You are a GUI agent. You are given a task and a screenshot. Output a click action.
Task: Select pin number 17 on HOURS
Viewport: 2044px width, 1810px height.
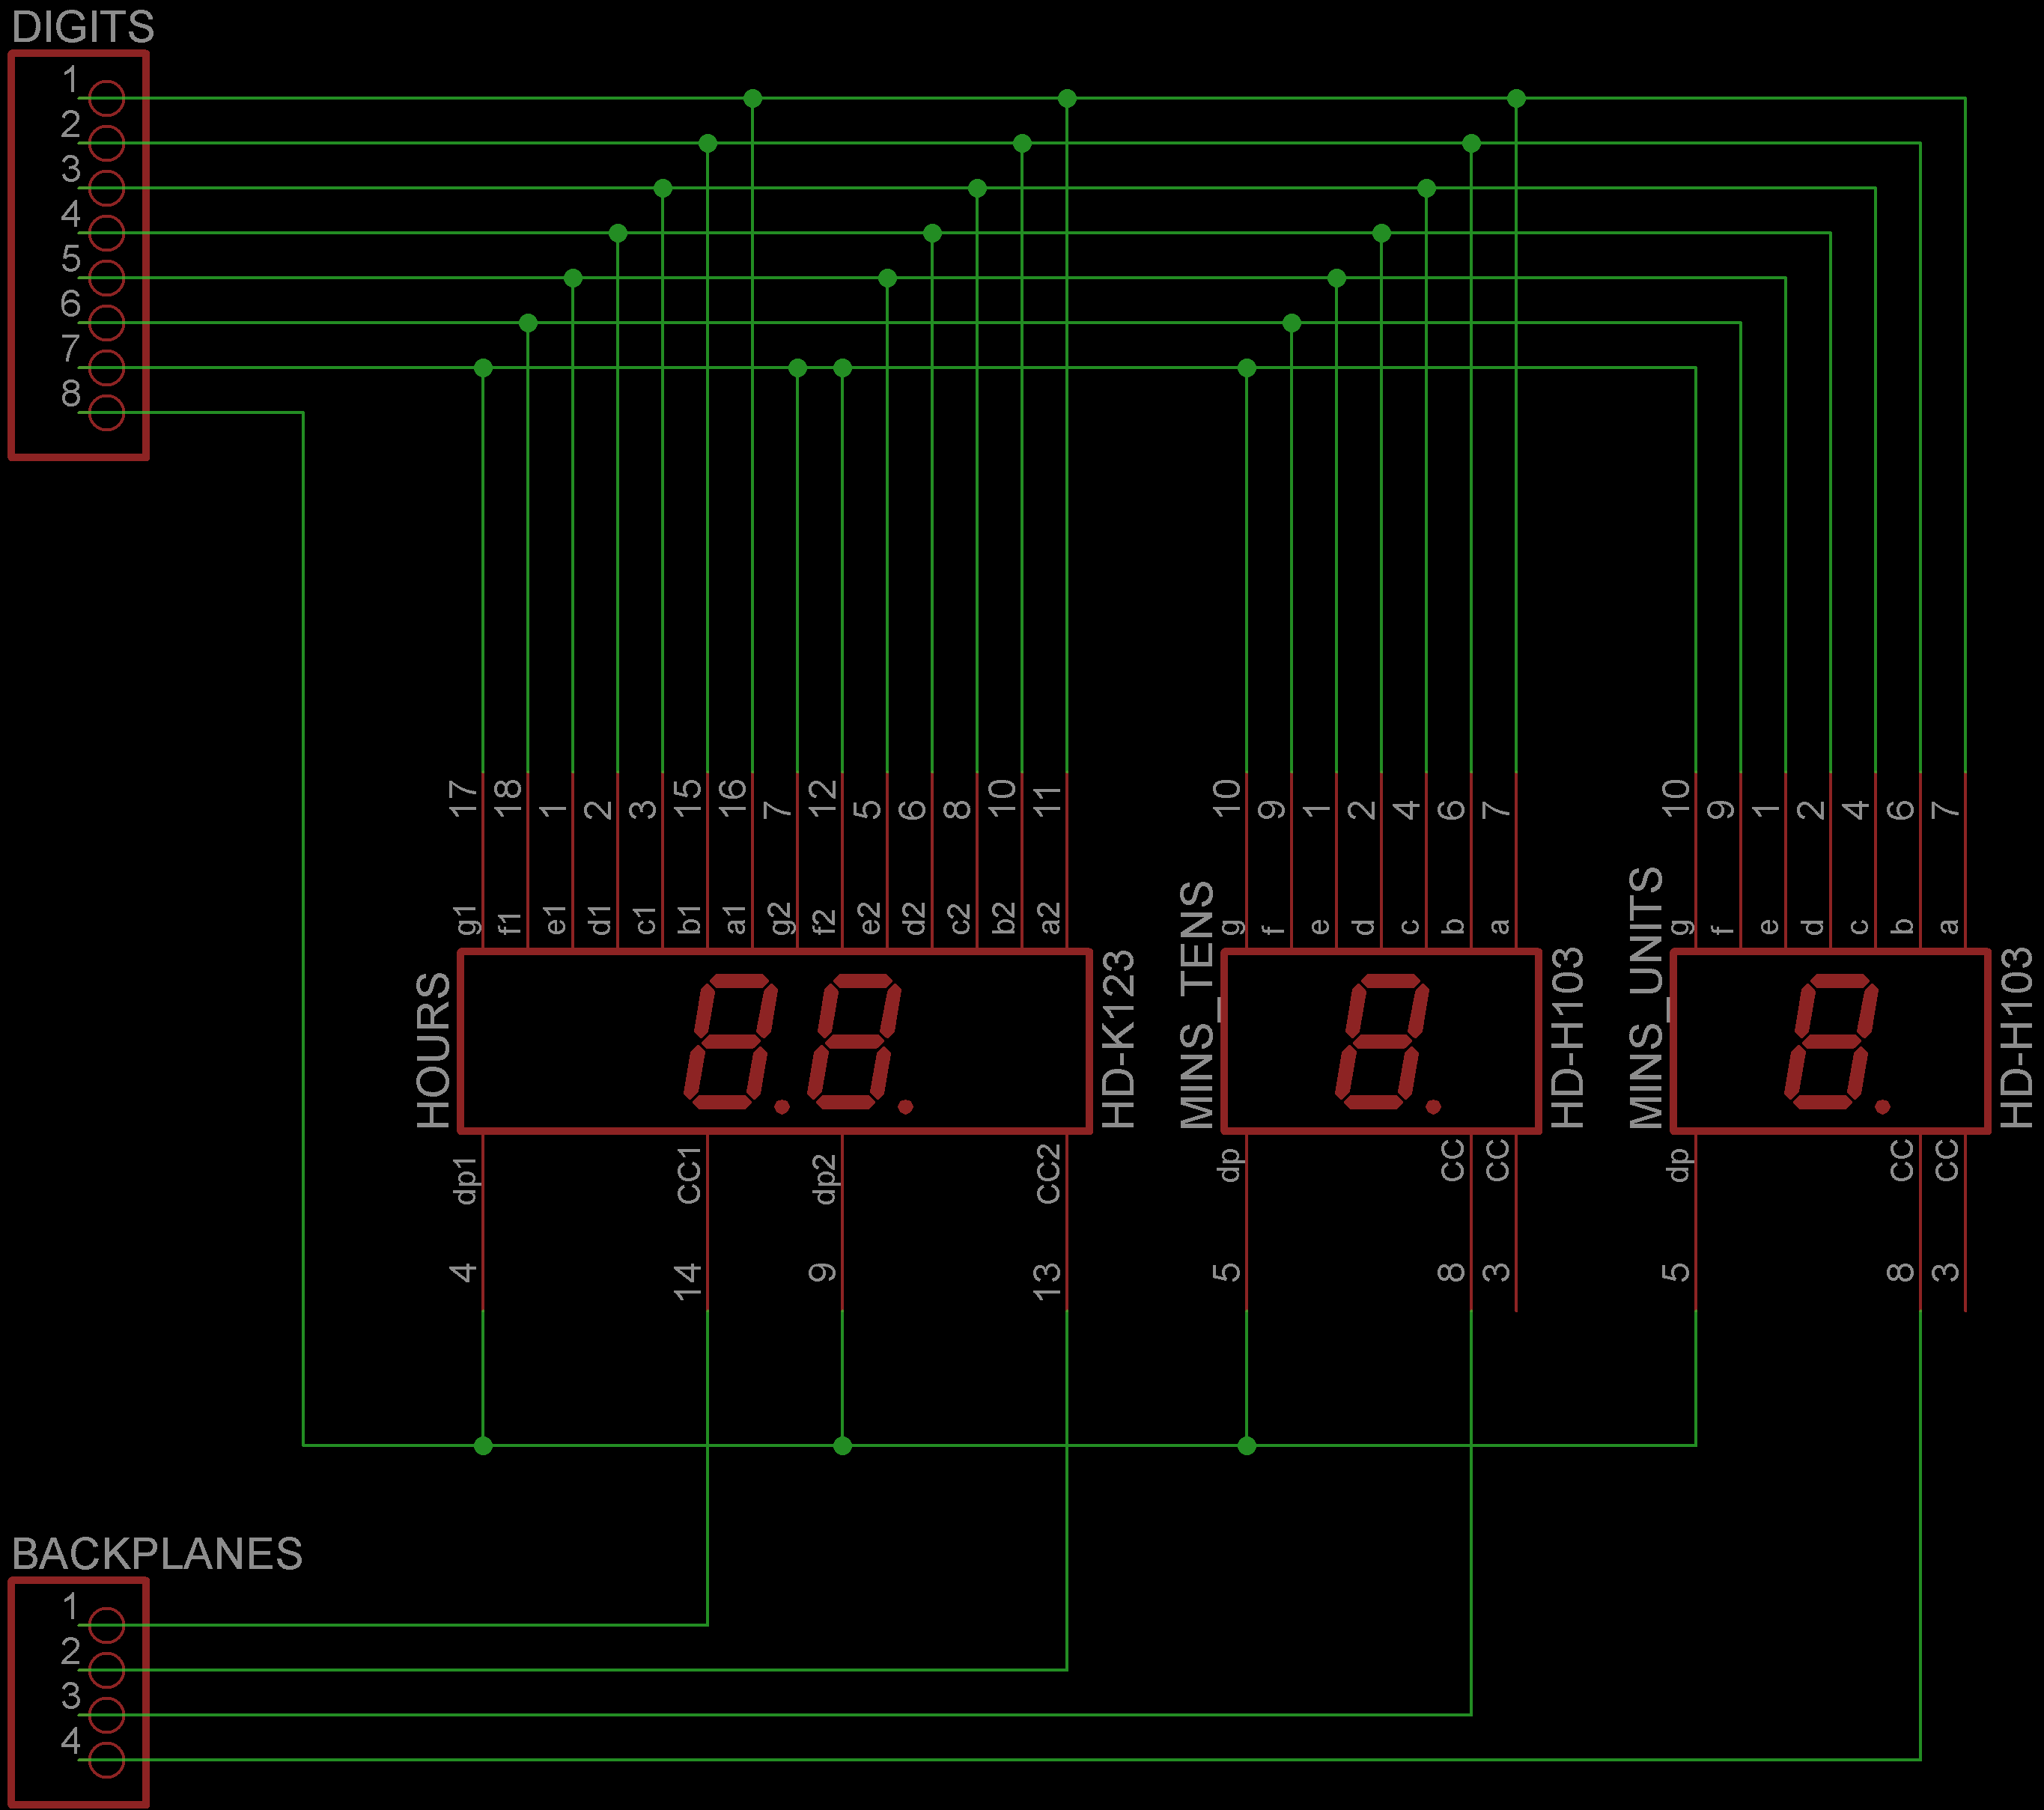(x=464, y=799)
